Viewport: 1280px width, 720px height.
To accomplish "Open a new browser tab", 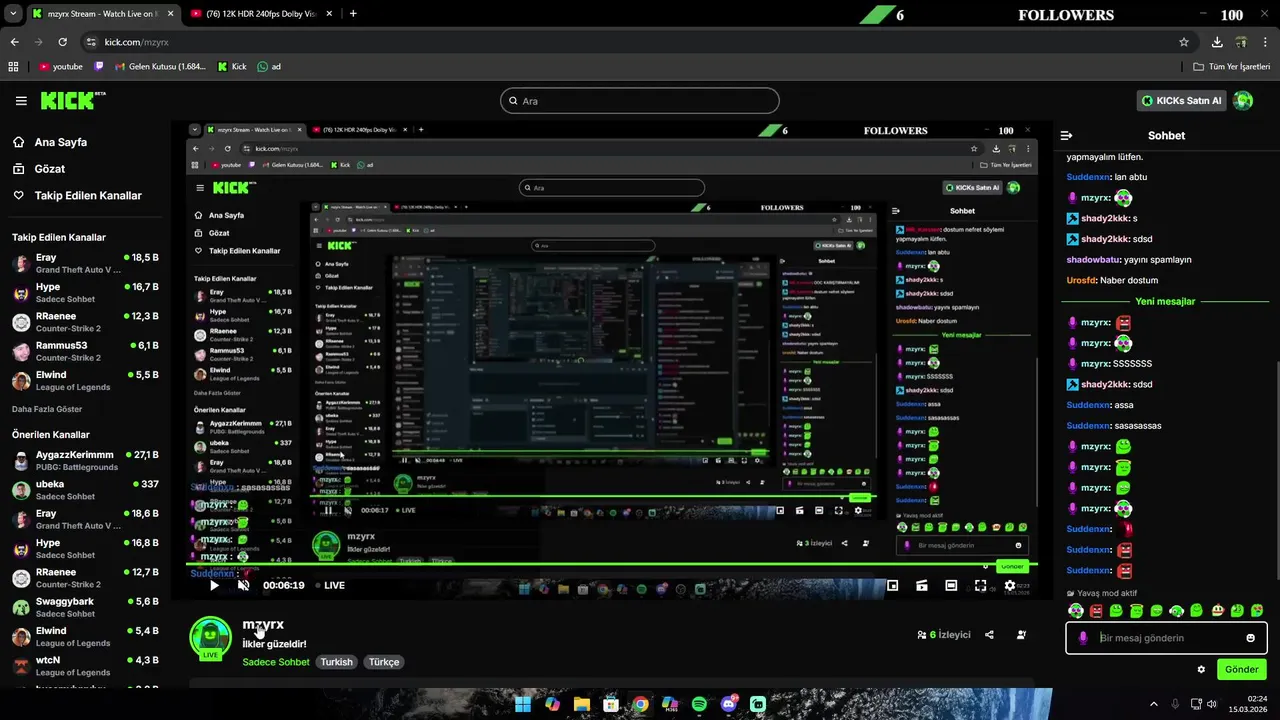I will click(x=353, y=14).
